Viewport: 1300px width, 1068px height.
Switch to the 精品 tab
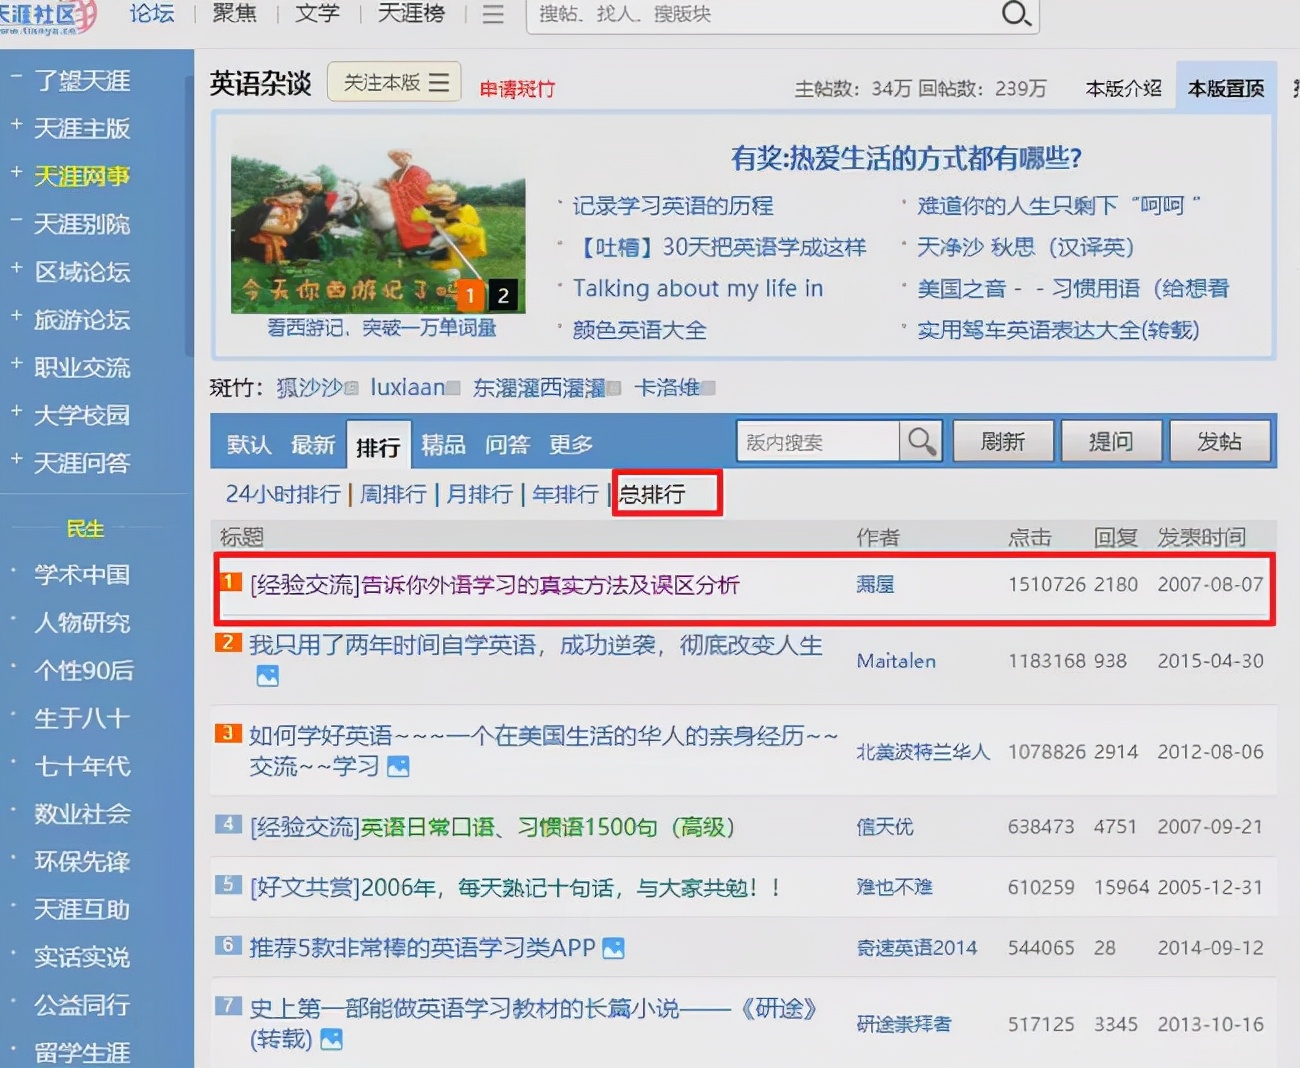click(x=443, y=444)
